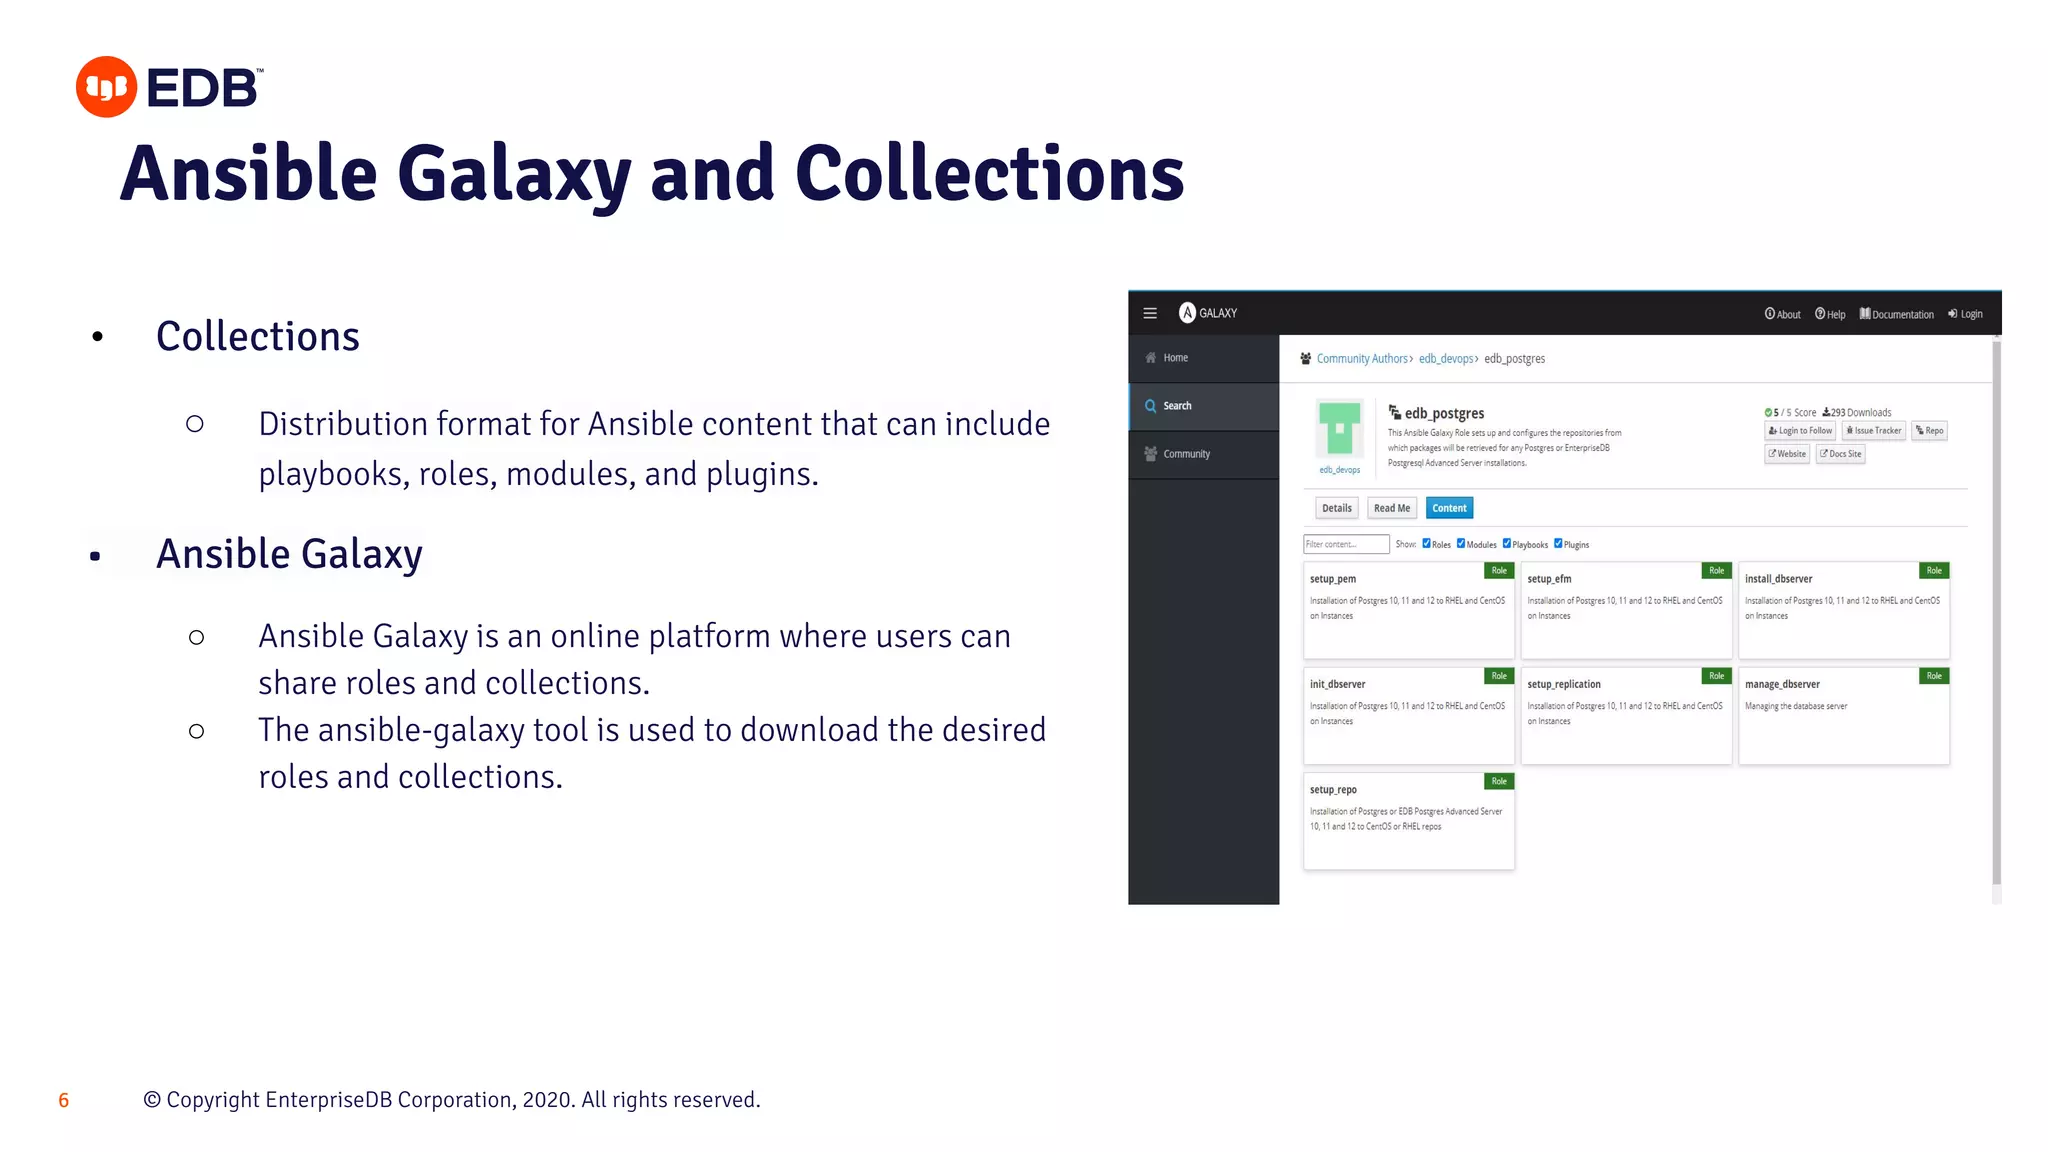This screenshot has width=2048, height=1152.
Task: Switch to the Content tab
Action: coord(1449,508)
